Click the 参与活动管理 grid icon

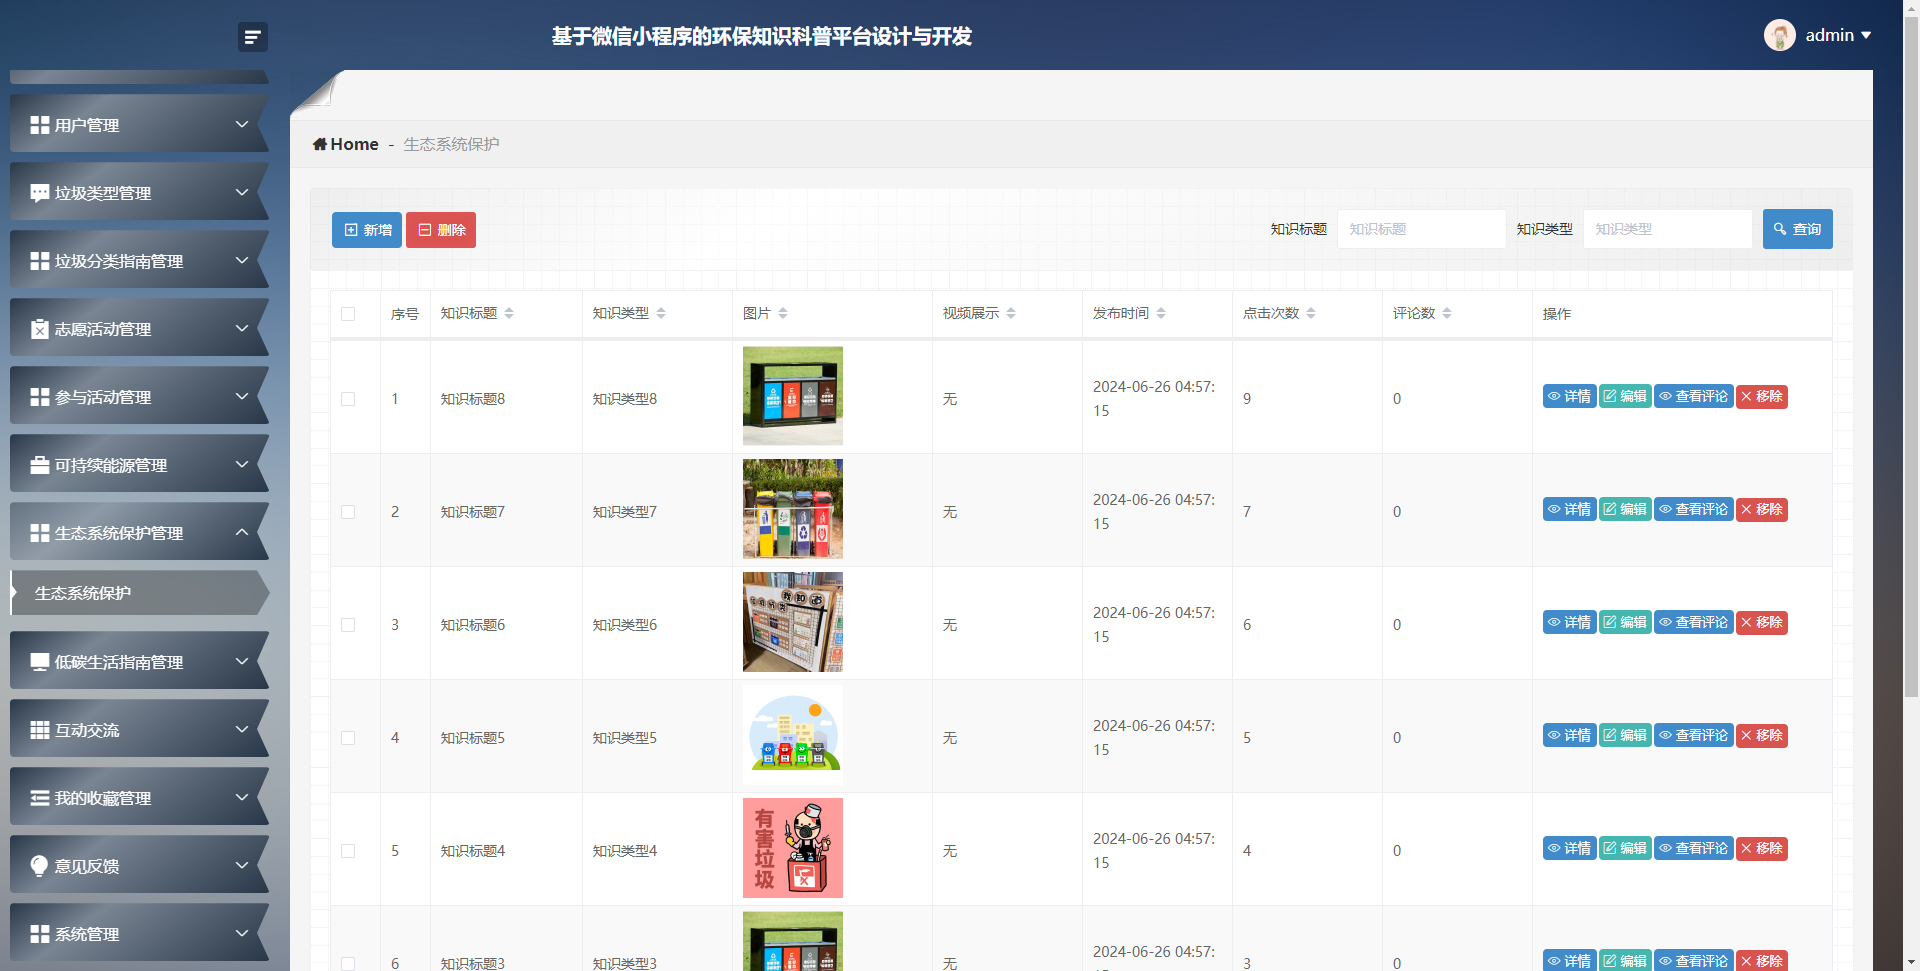point(40,397)
